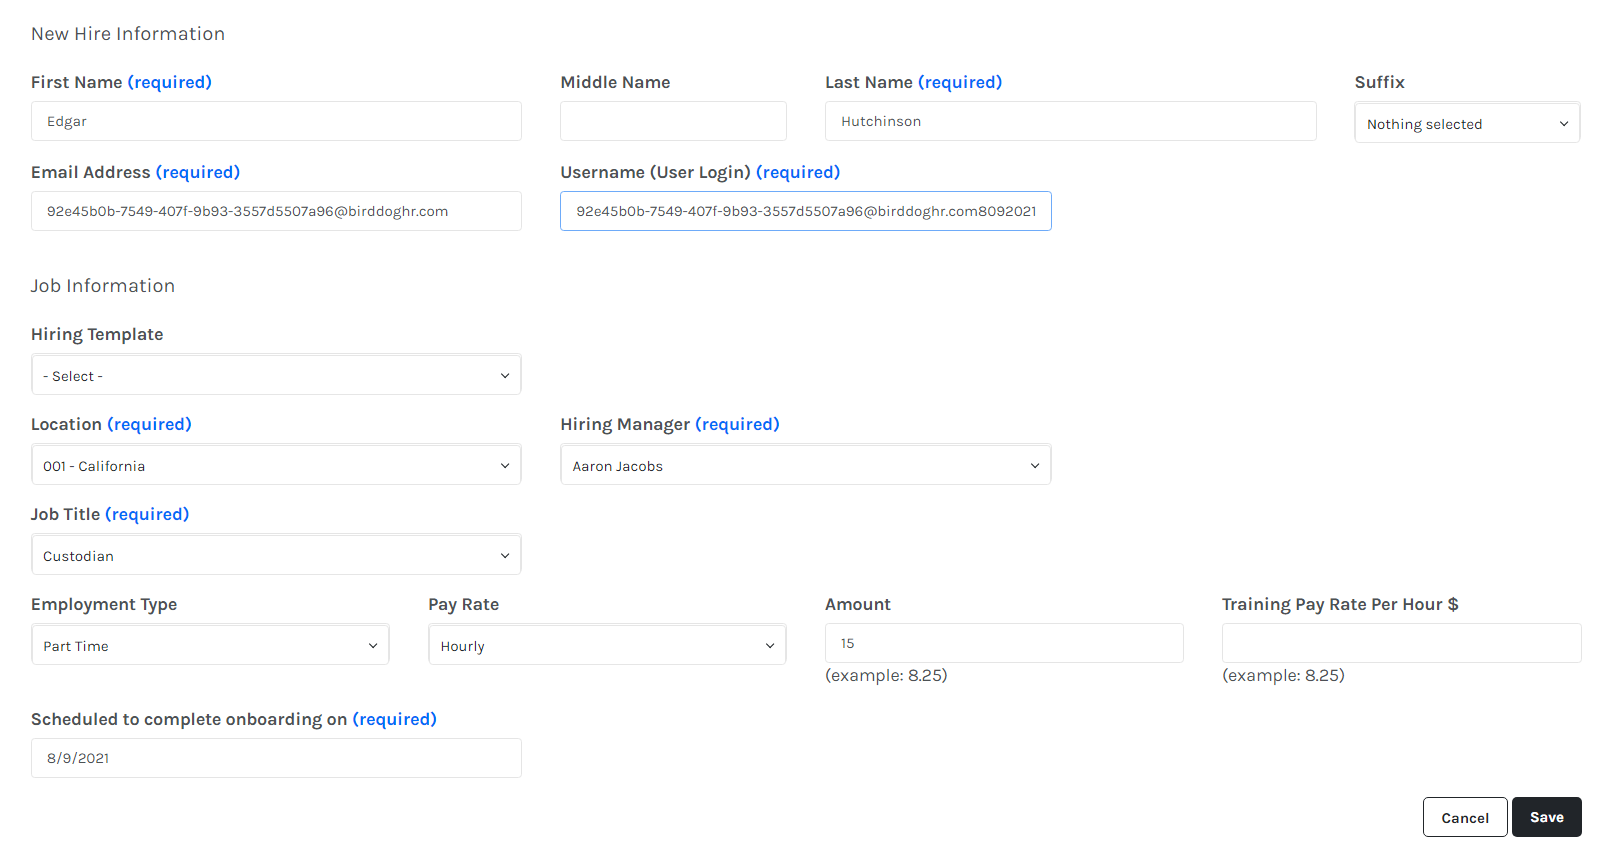This screenshot has height=861, width=1606.
Task: Click the Last Name (required) label
Action: click(x=913, y=82)
